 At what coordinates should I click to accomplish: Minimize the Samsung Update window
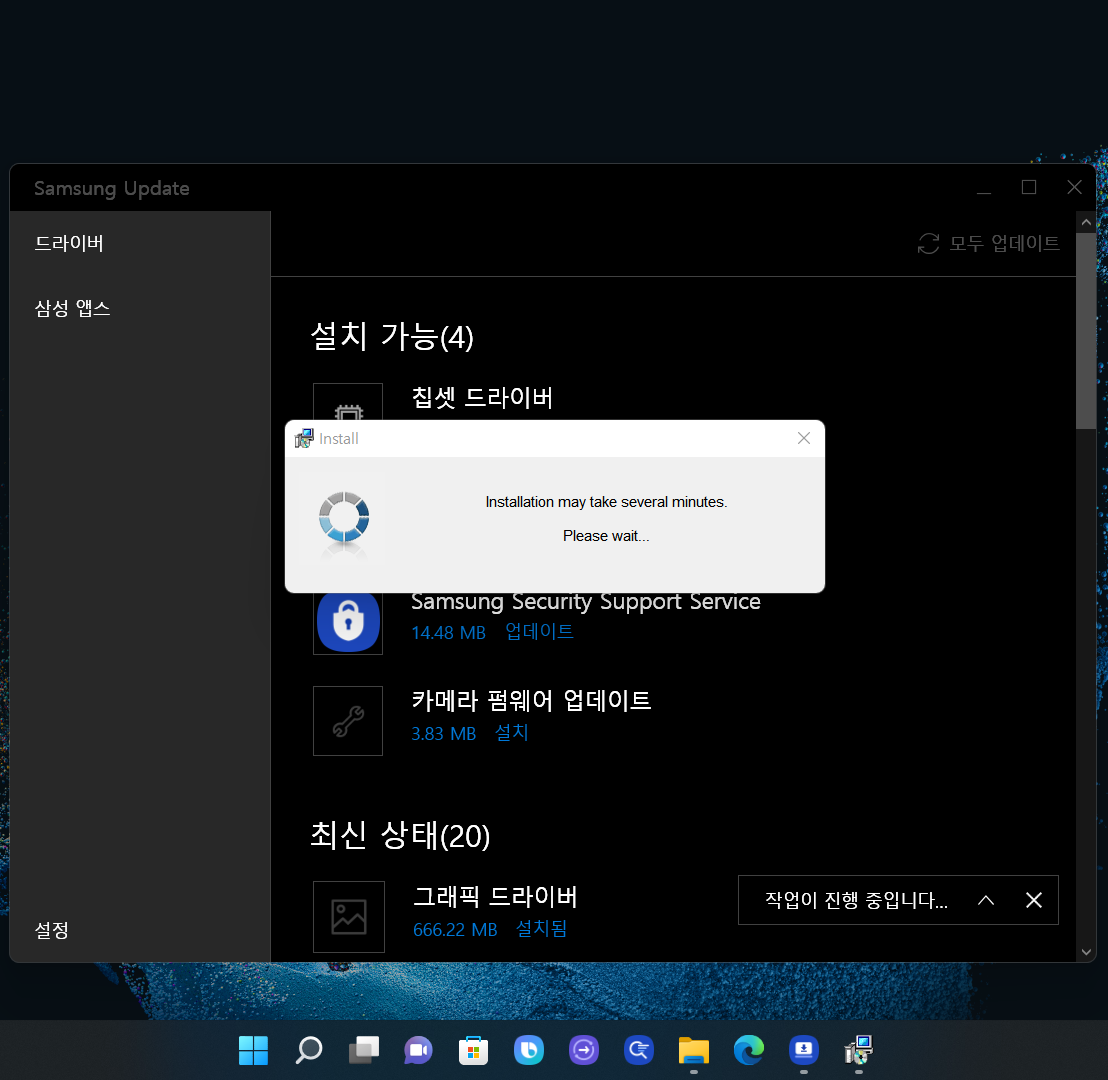pyautogui.click(x=984, y=187)
